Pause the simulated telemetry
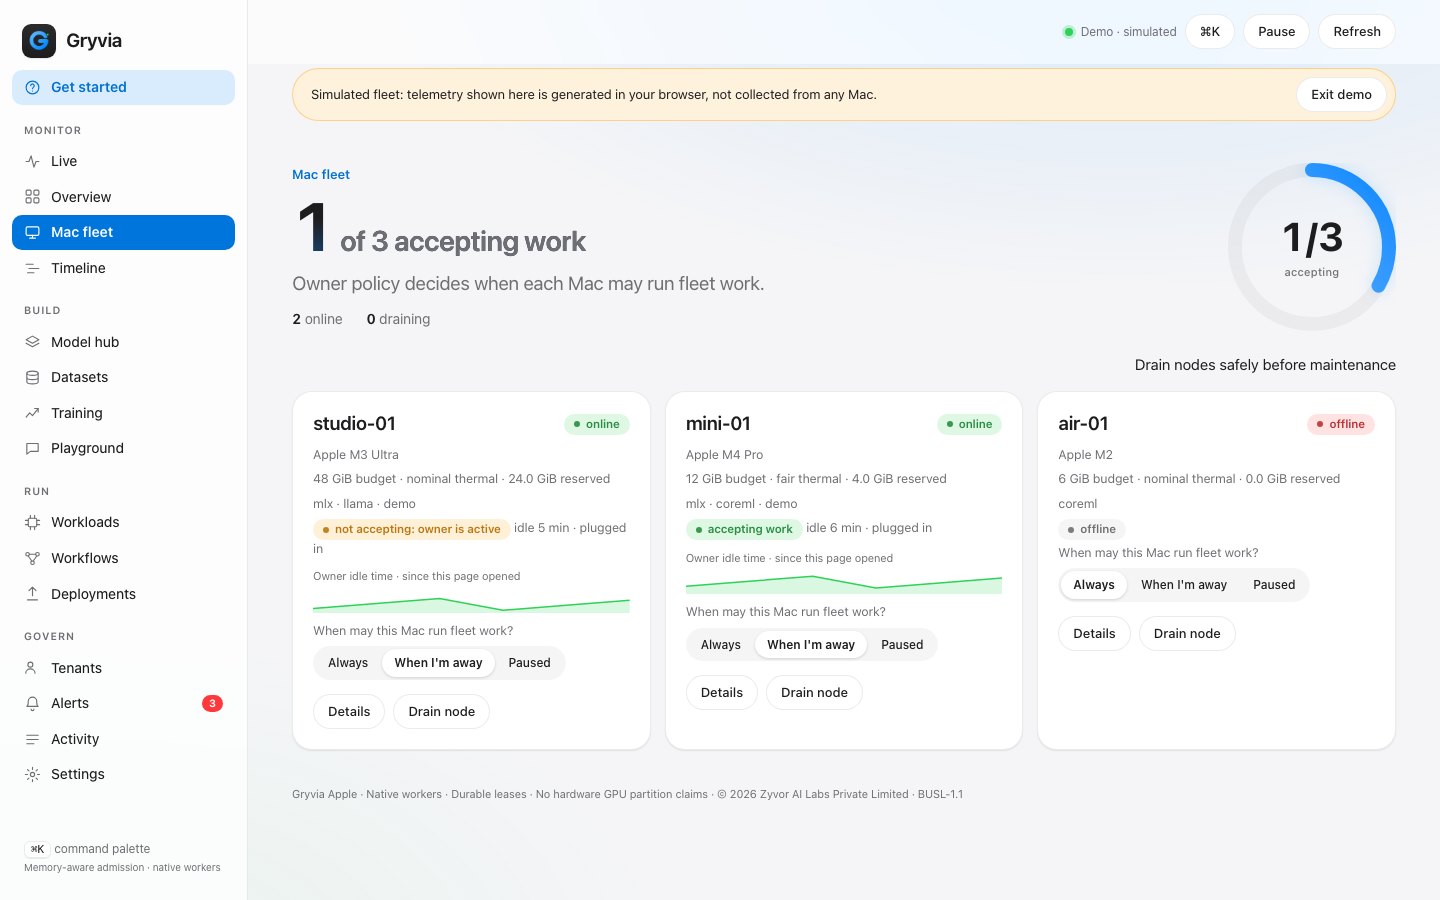1440x900 pixels. pos(1276,32)
